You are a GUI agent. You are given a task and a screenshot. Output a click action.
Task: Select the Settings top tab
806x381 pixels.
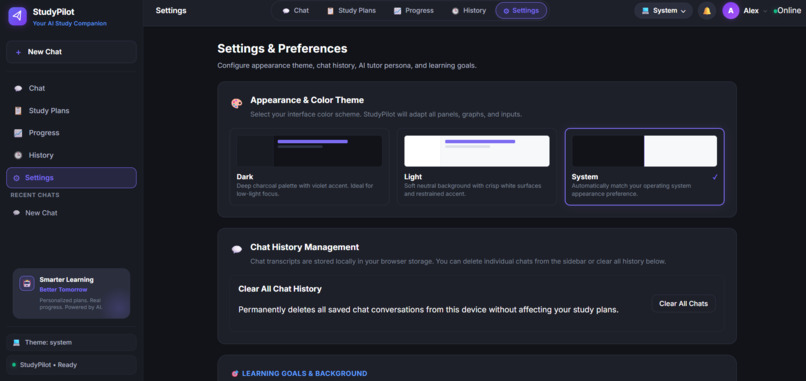521,11
